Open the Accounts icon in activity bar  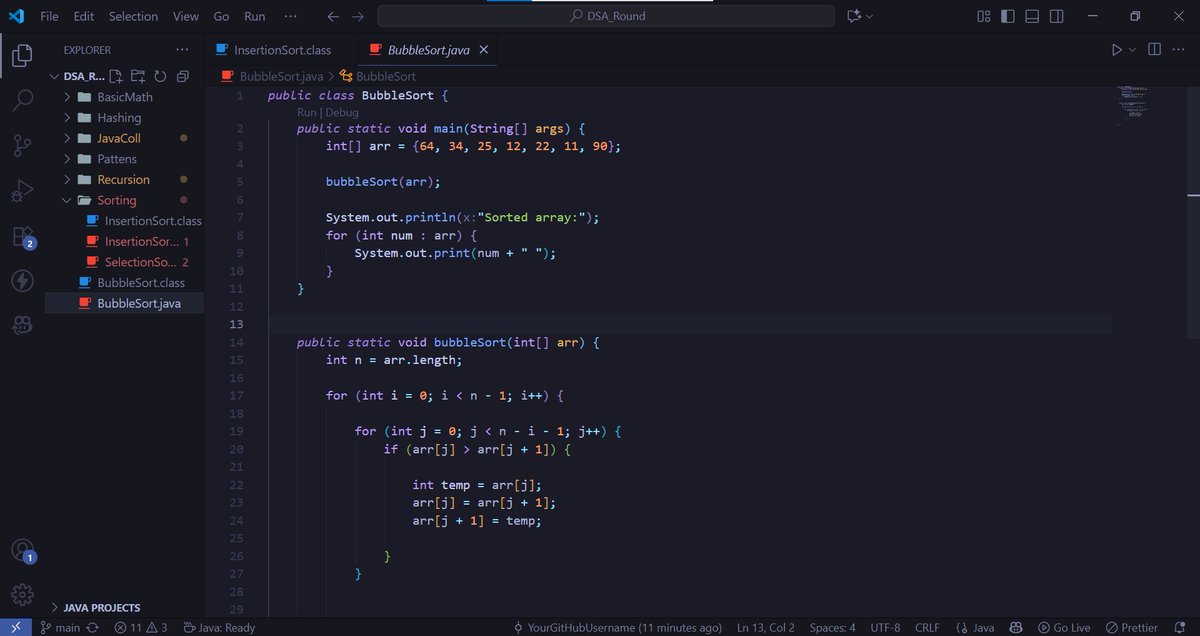22,550
